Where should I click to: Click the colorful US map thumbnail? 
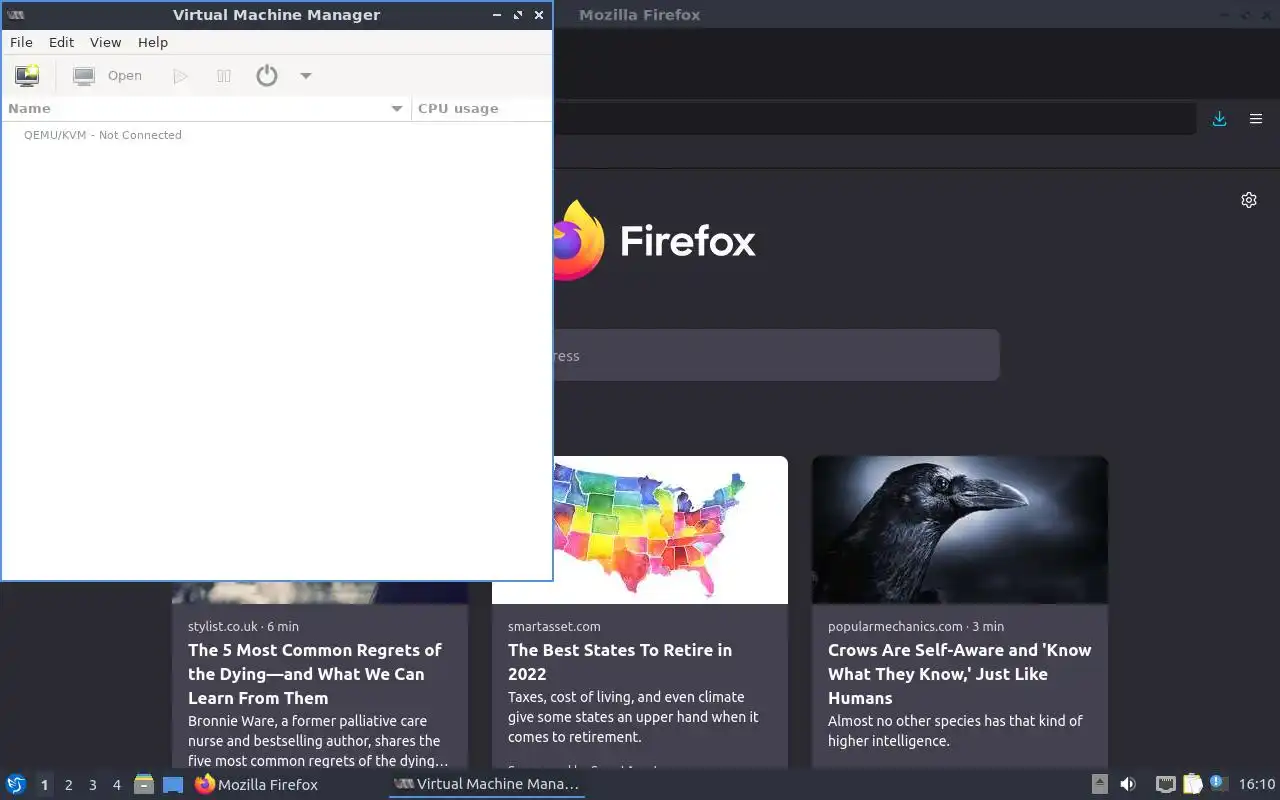coord(670,530)
